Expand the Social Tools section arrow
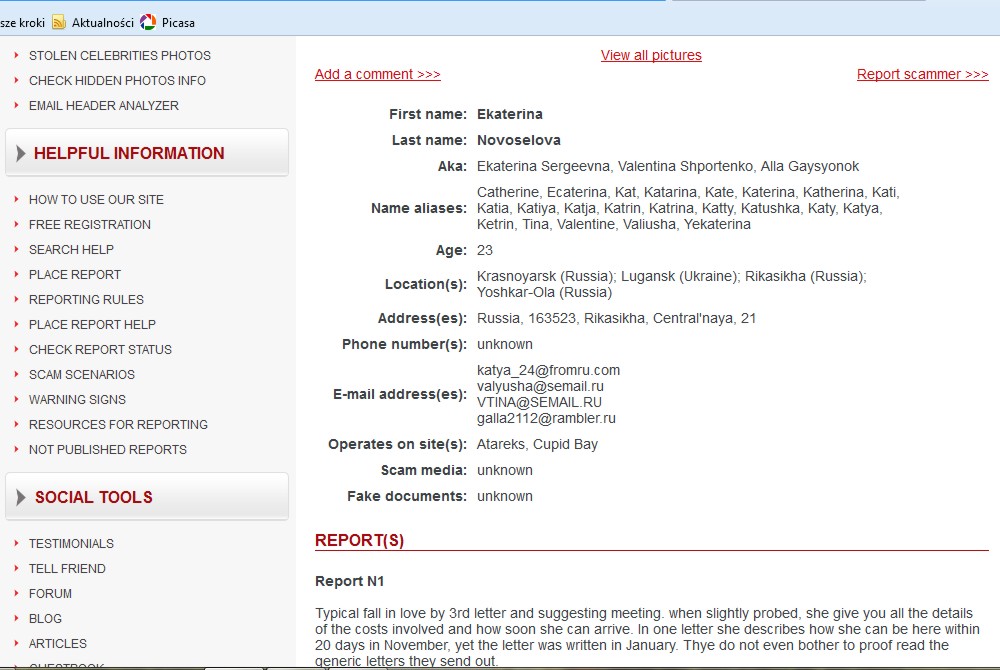This screenshot has width=1000, height=670. click(x=21, y=497)
